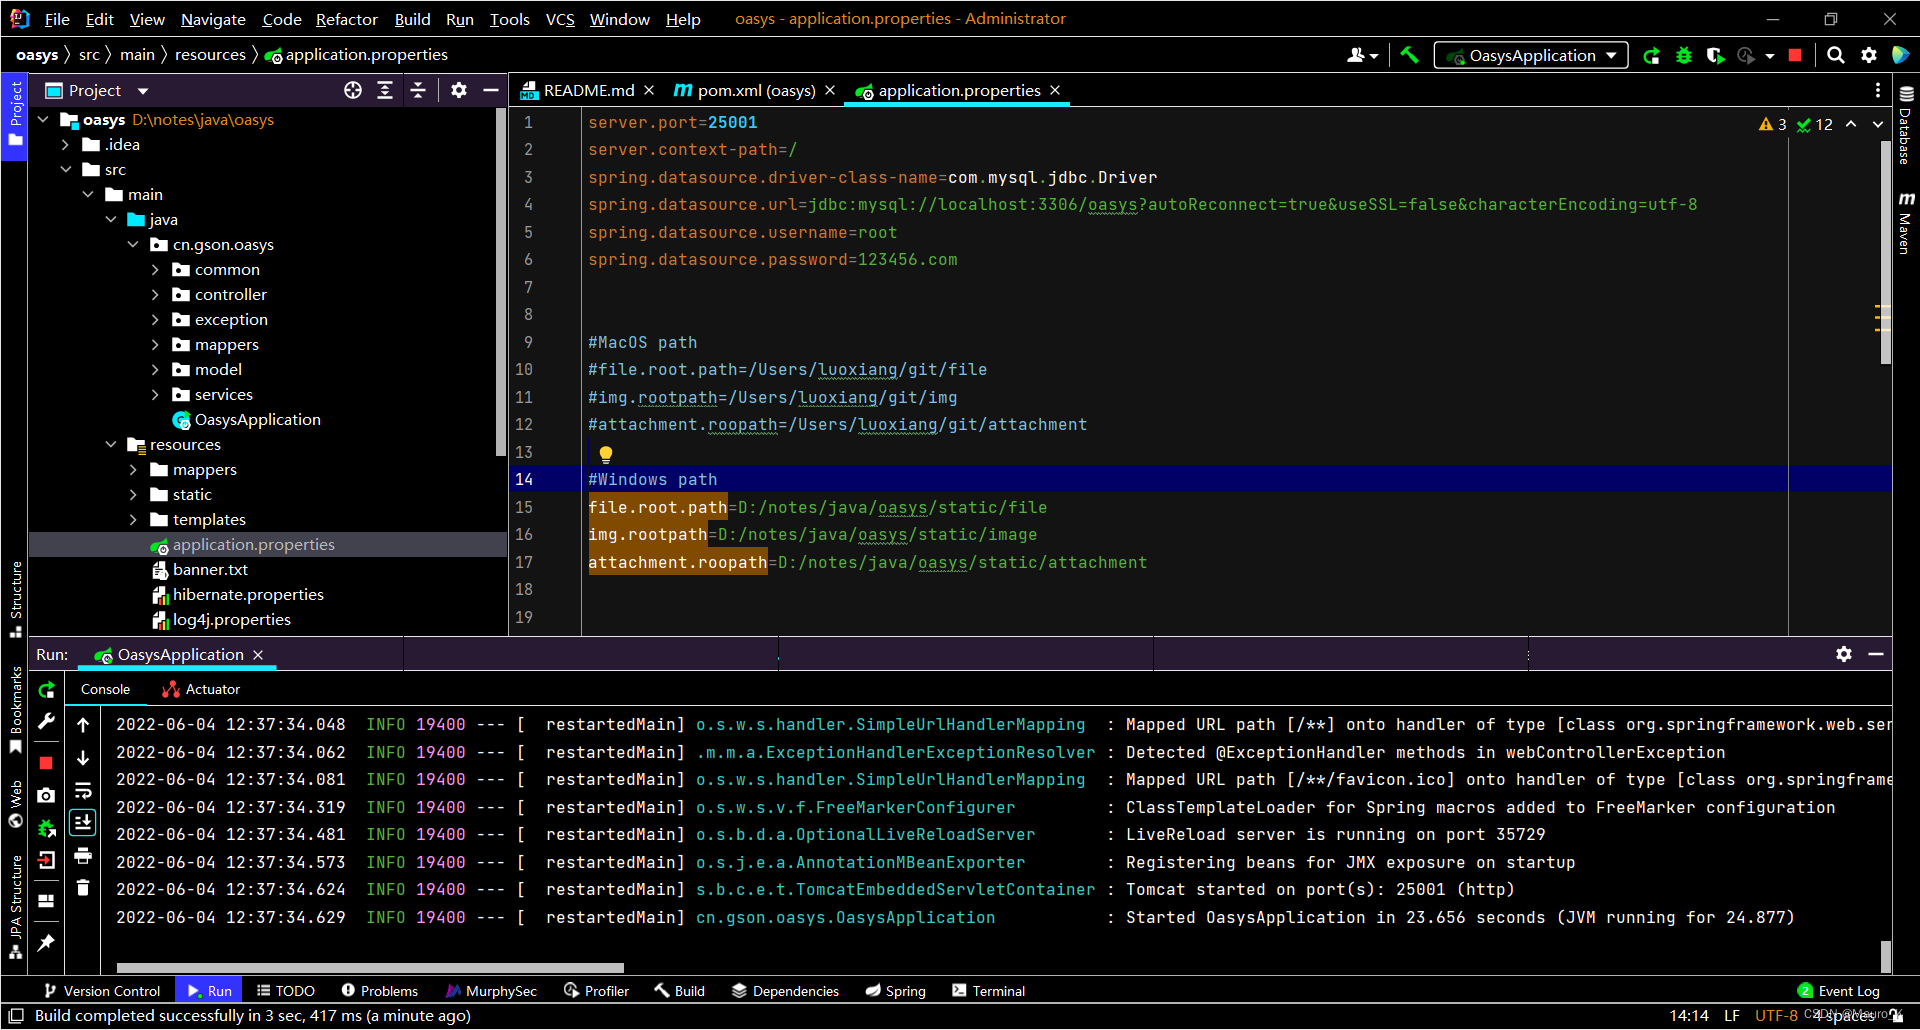Image resolution: width=1920 pixels, height=1030 pixels.
Task: Open IDE Settings with the gear icon
Action: pyautogui.click(x=1869, y=55)
